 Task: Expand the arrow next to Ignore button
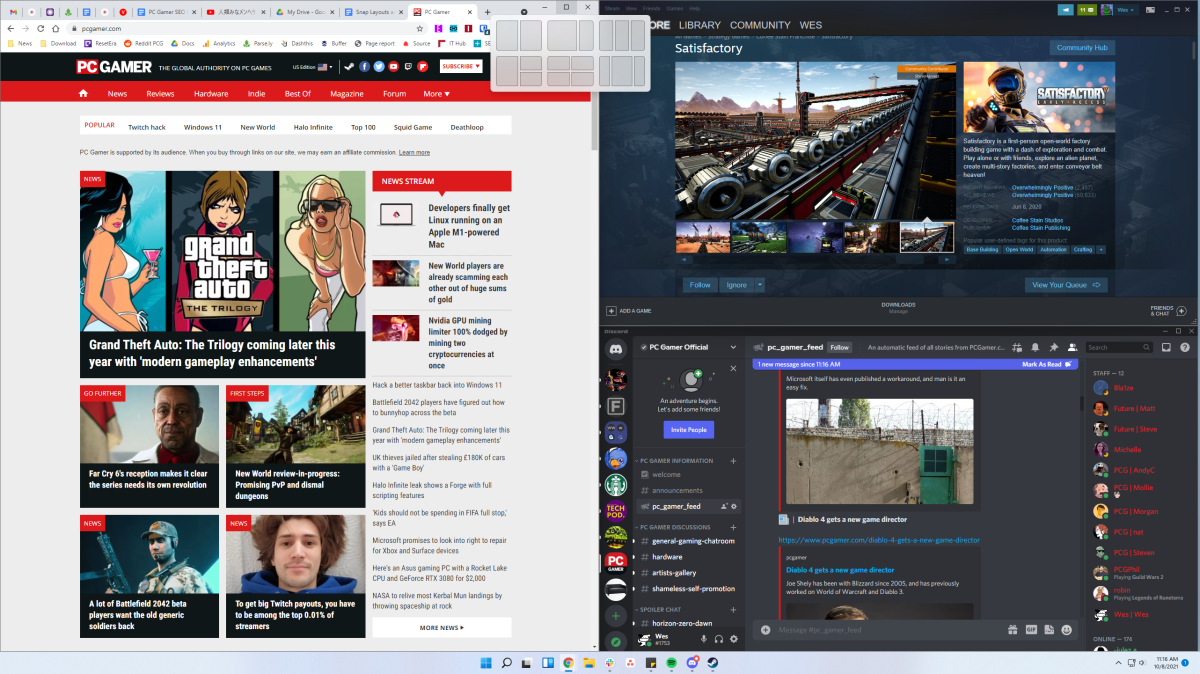760,285
